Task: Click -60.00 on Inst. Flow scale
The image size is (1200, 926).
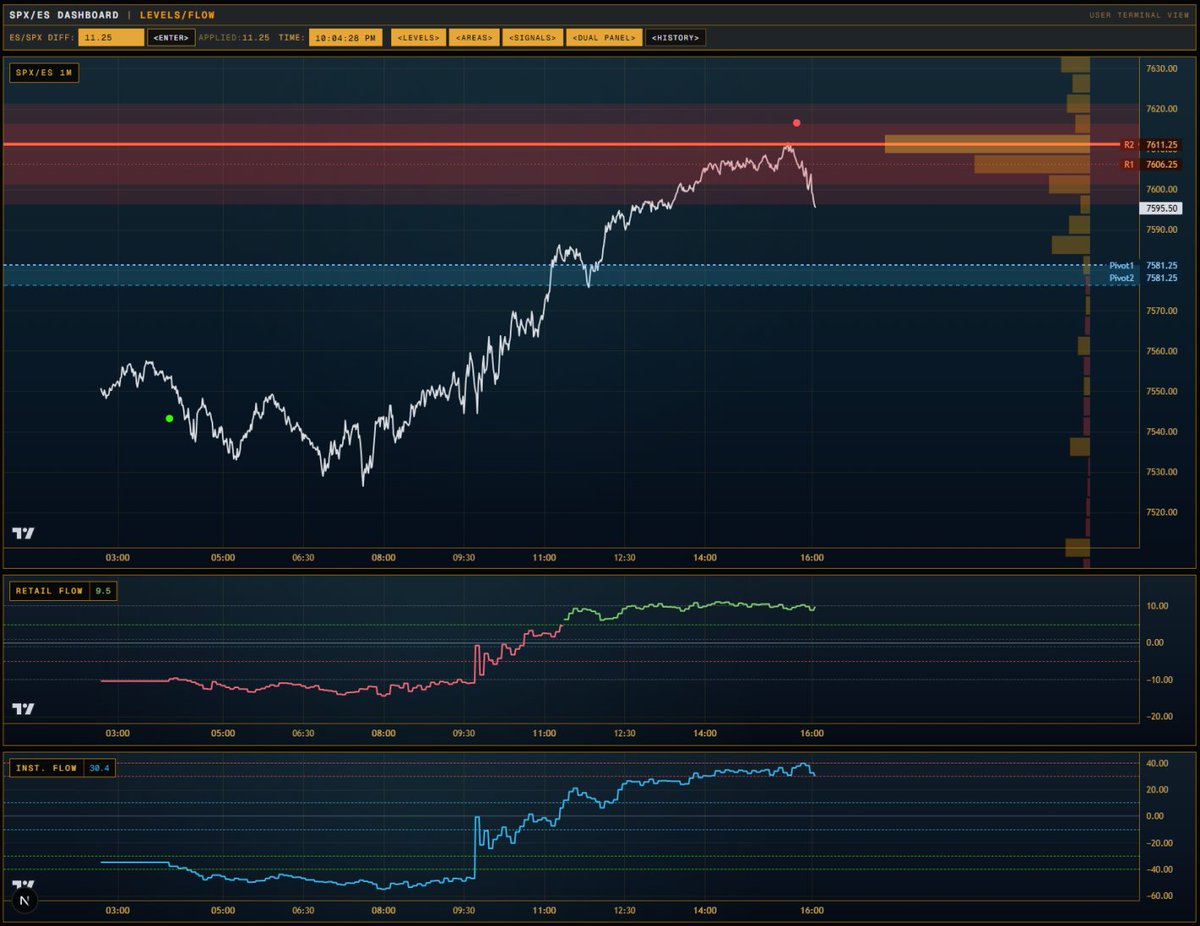Action: point(1158,896)
